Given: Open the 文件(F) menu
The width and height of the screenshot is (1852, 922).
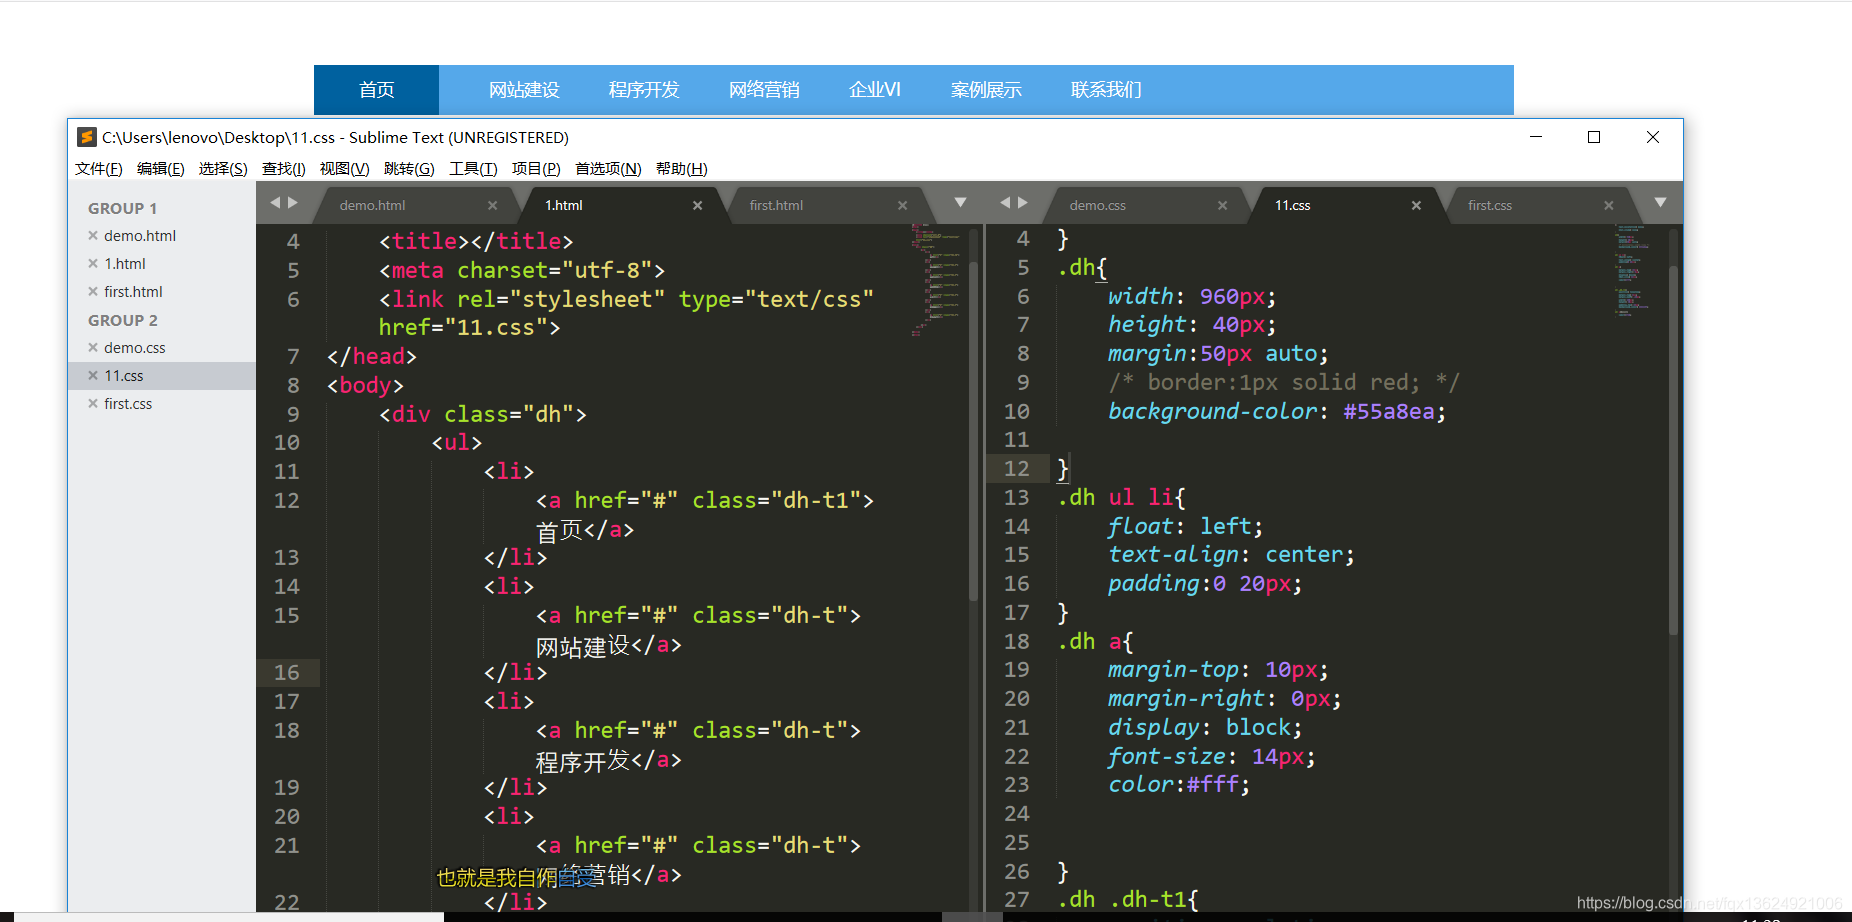Looking at the screenshot, I should [x=98, y=169].
